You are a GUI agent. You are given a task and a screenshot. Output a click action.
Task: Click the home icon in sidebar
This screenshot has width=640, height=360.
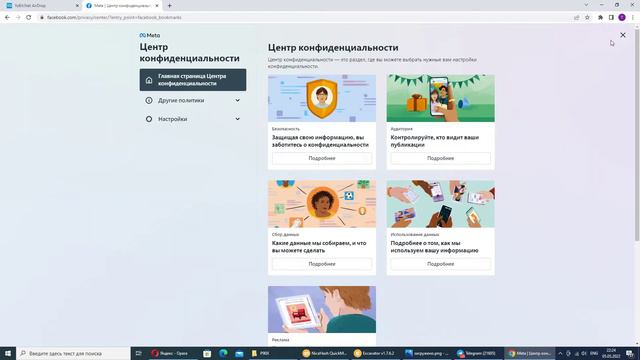(x=149, y=80)
